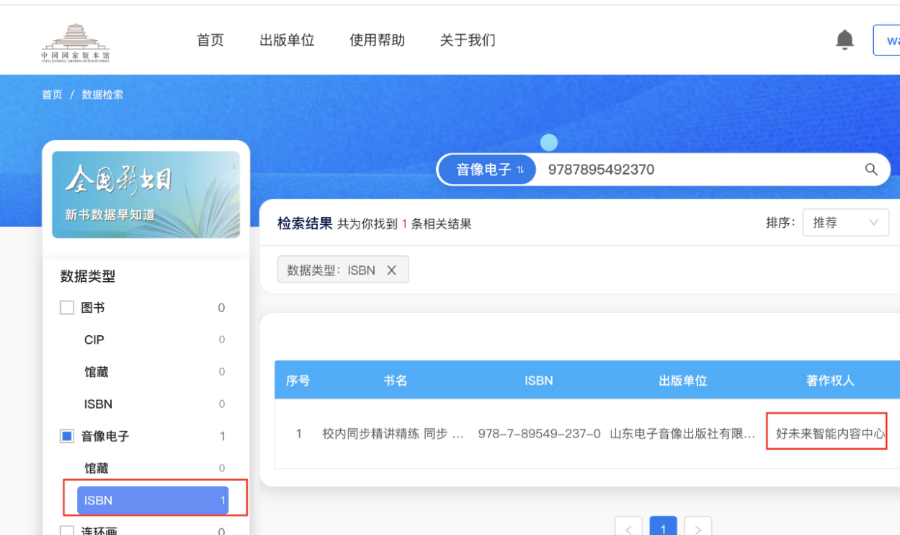Image resolution: width=900 pixels, height=535 pixels.
Task: Check the 连环画 checkbox
Action: (67, 530)
